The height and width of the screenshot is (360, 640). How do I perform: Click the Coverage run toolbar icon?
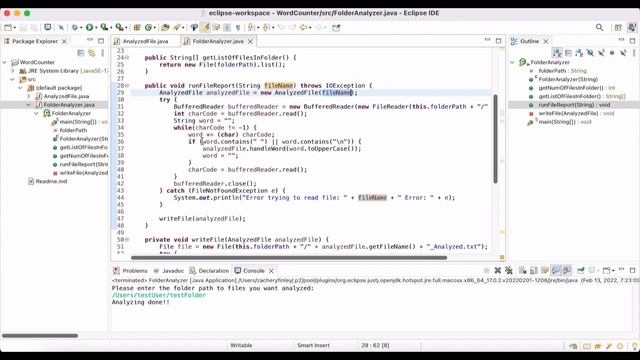click(104, 27)
